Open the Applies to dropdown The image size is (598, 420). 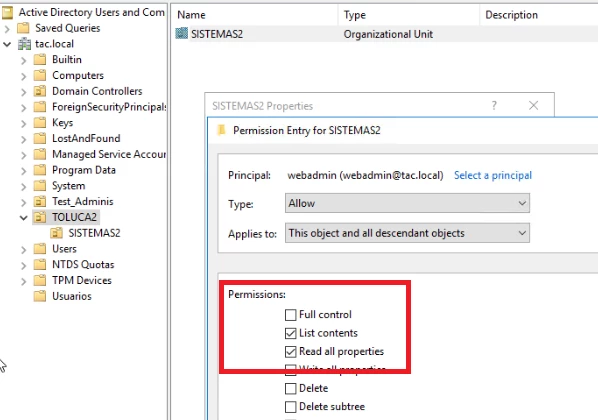(407, 233)
